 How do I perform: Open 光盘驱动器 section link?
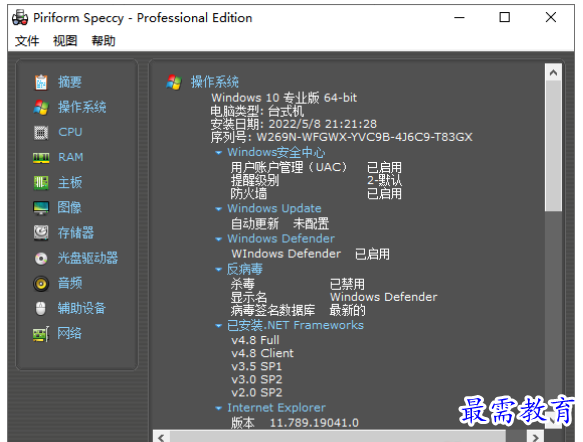[88, 258]
